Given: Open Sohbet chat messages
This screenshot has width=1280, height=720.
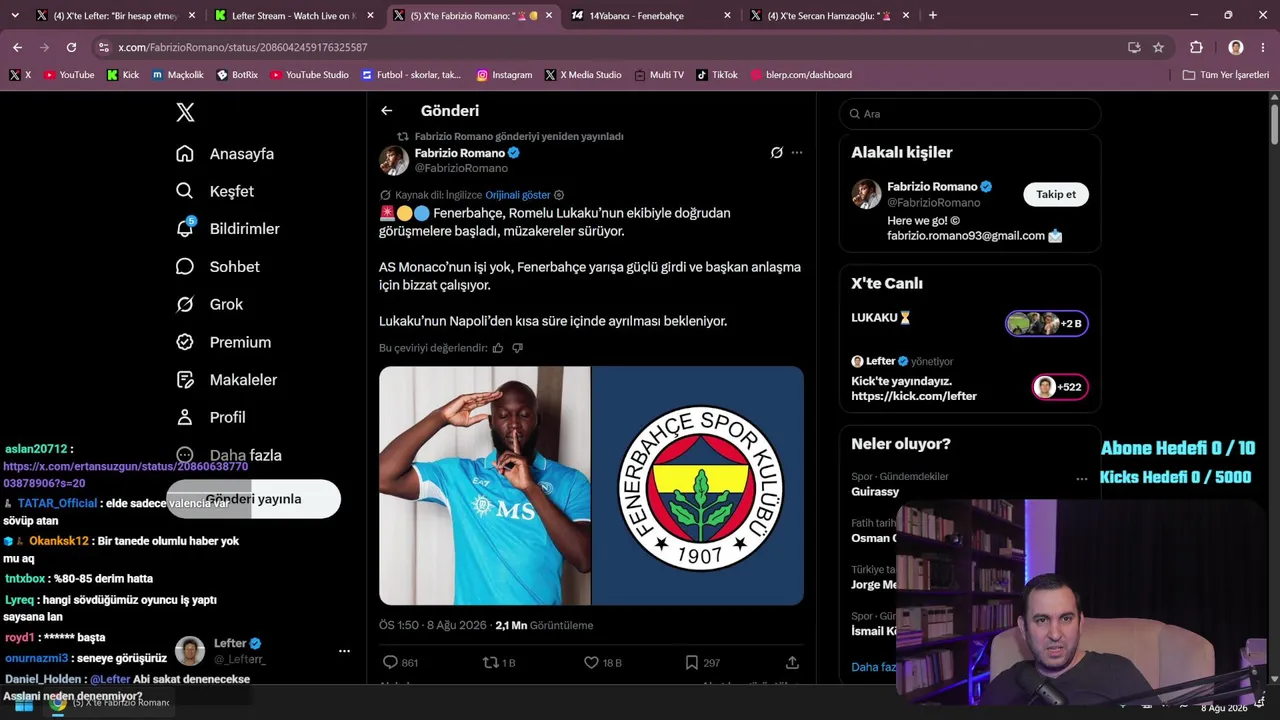Looking at the screenshot, I should click(218, 267).
